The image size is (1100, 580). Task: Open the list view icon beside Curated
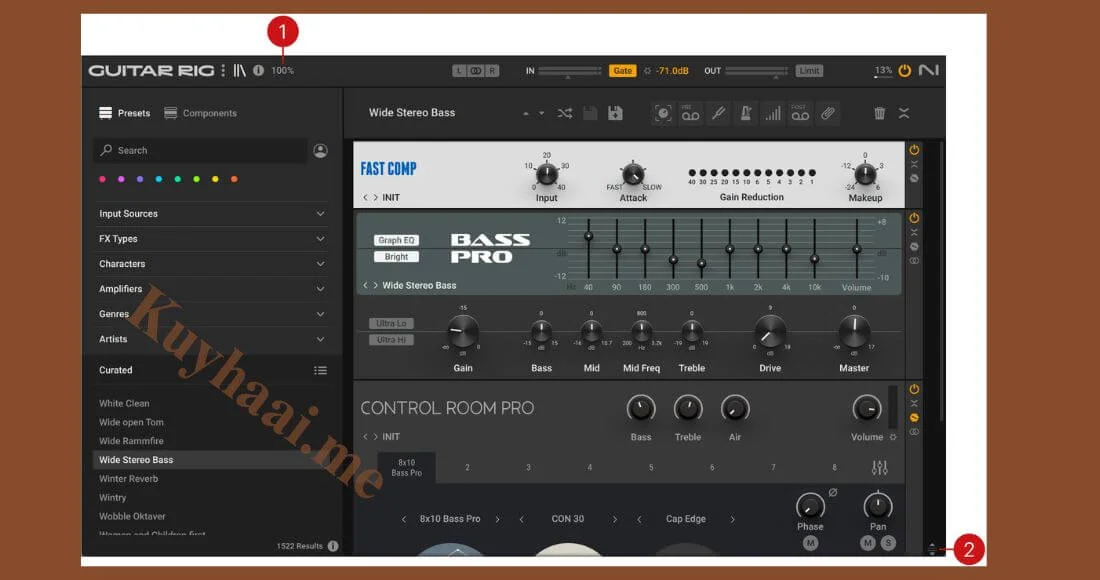(x=321, y=370)
